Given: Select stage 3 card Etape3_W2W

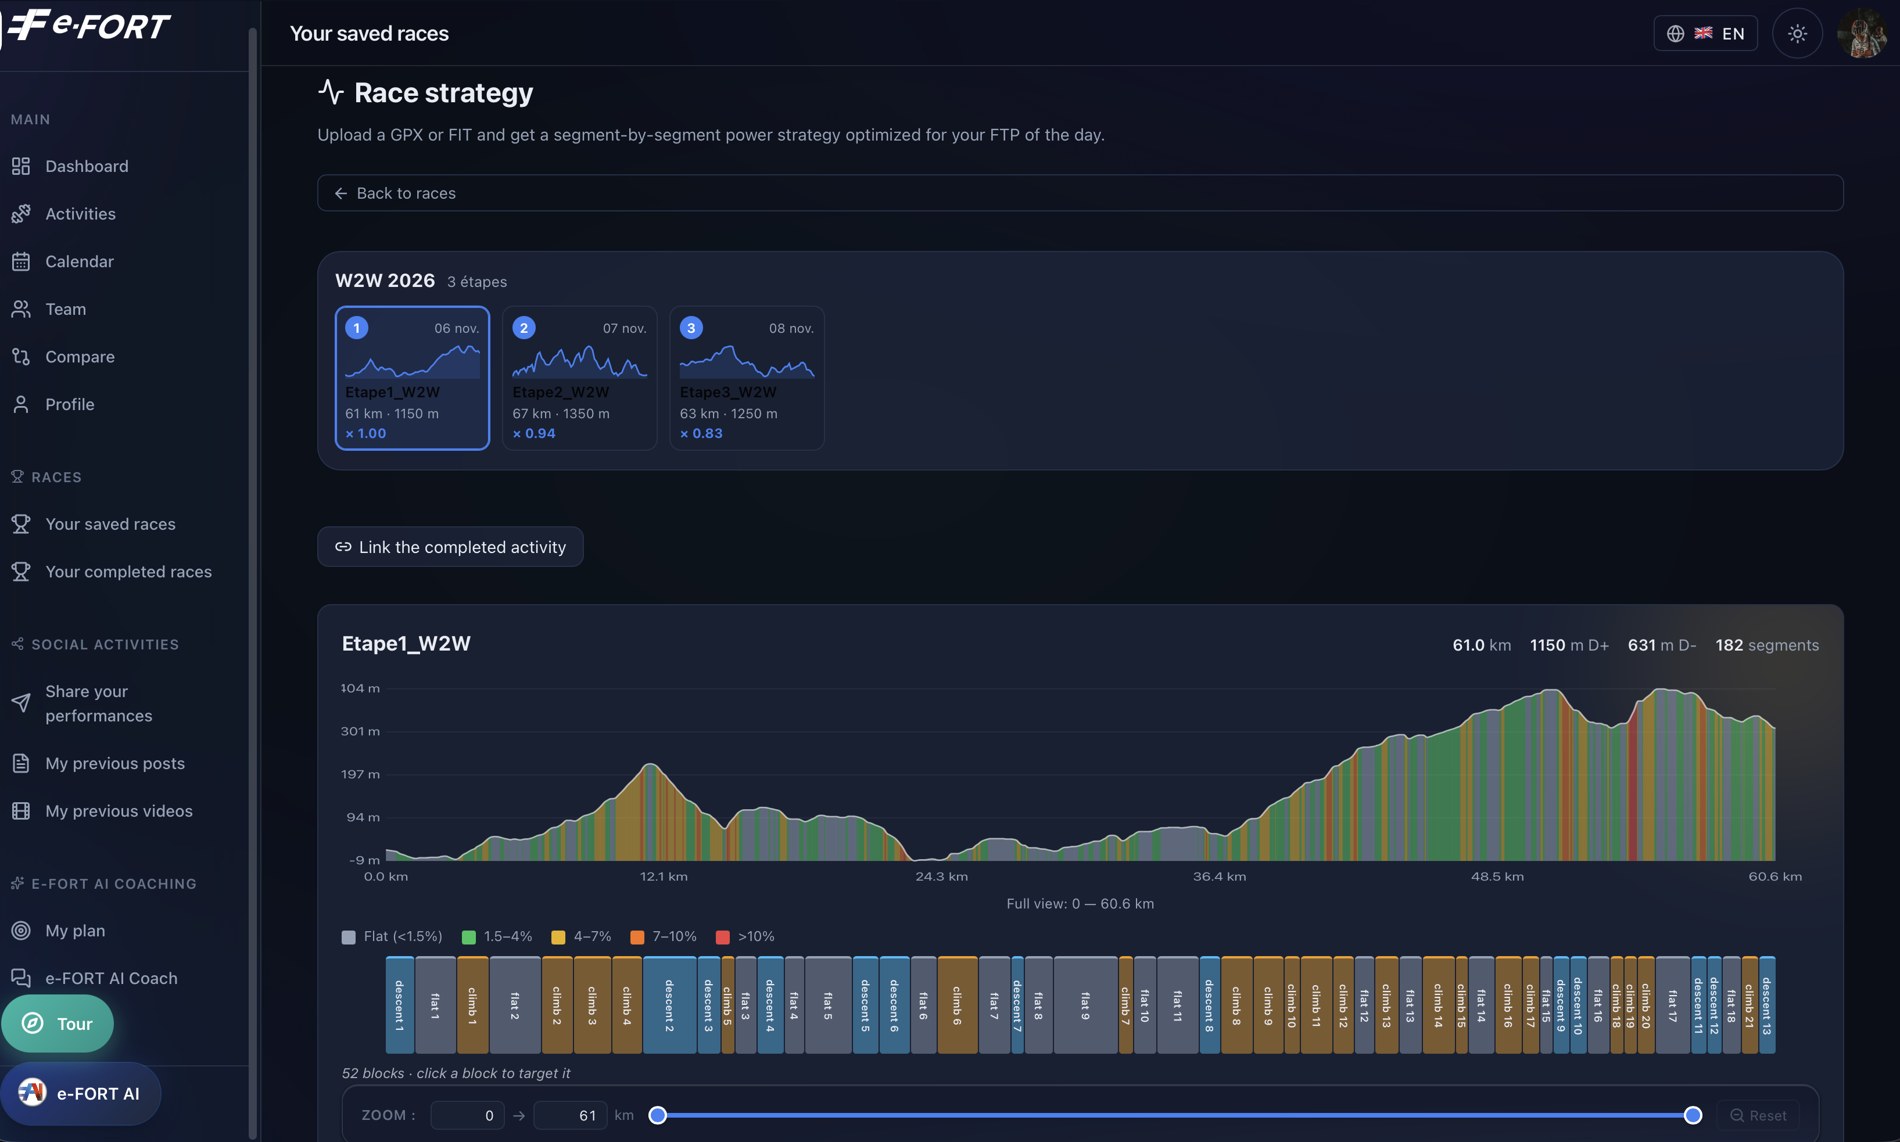Looking at the screenshot, I should (x=747, y=378).
